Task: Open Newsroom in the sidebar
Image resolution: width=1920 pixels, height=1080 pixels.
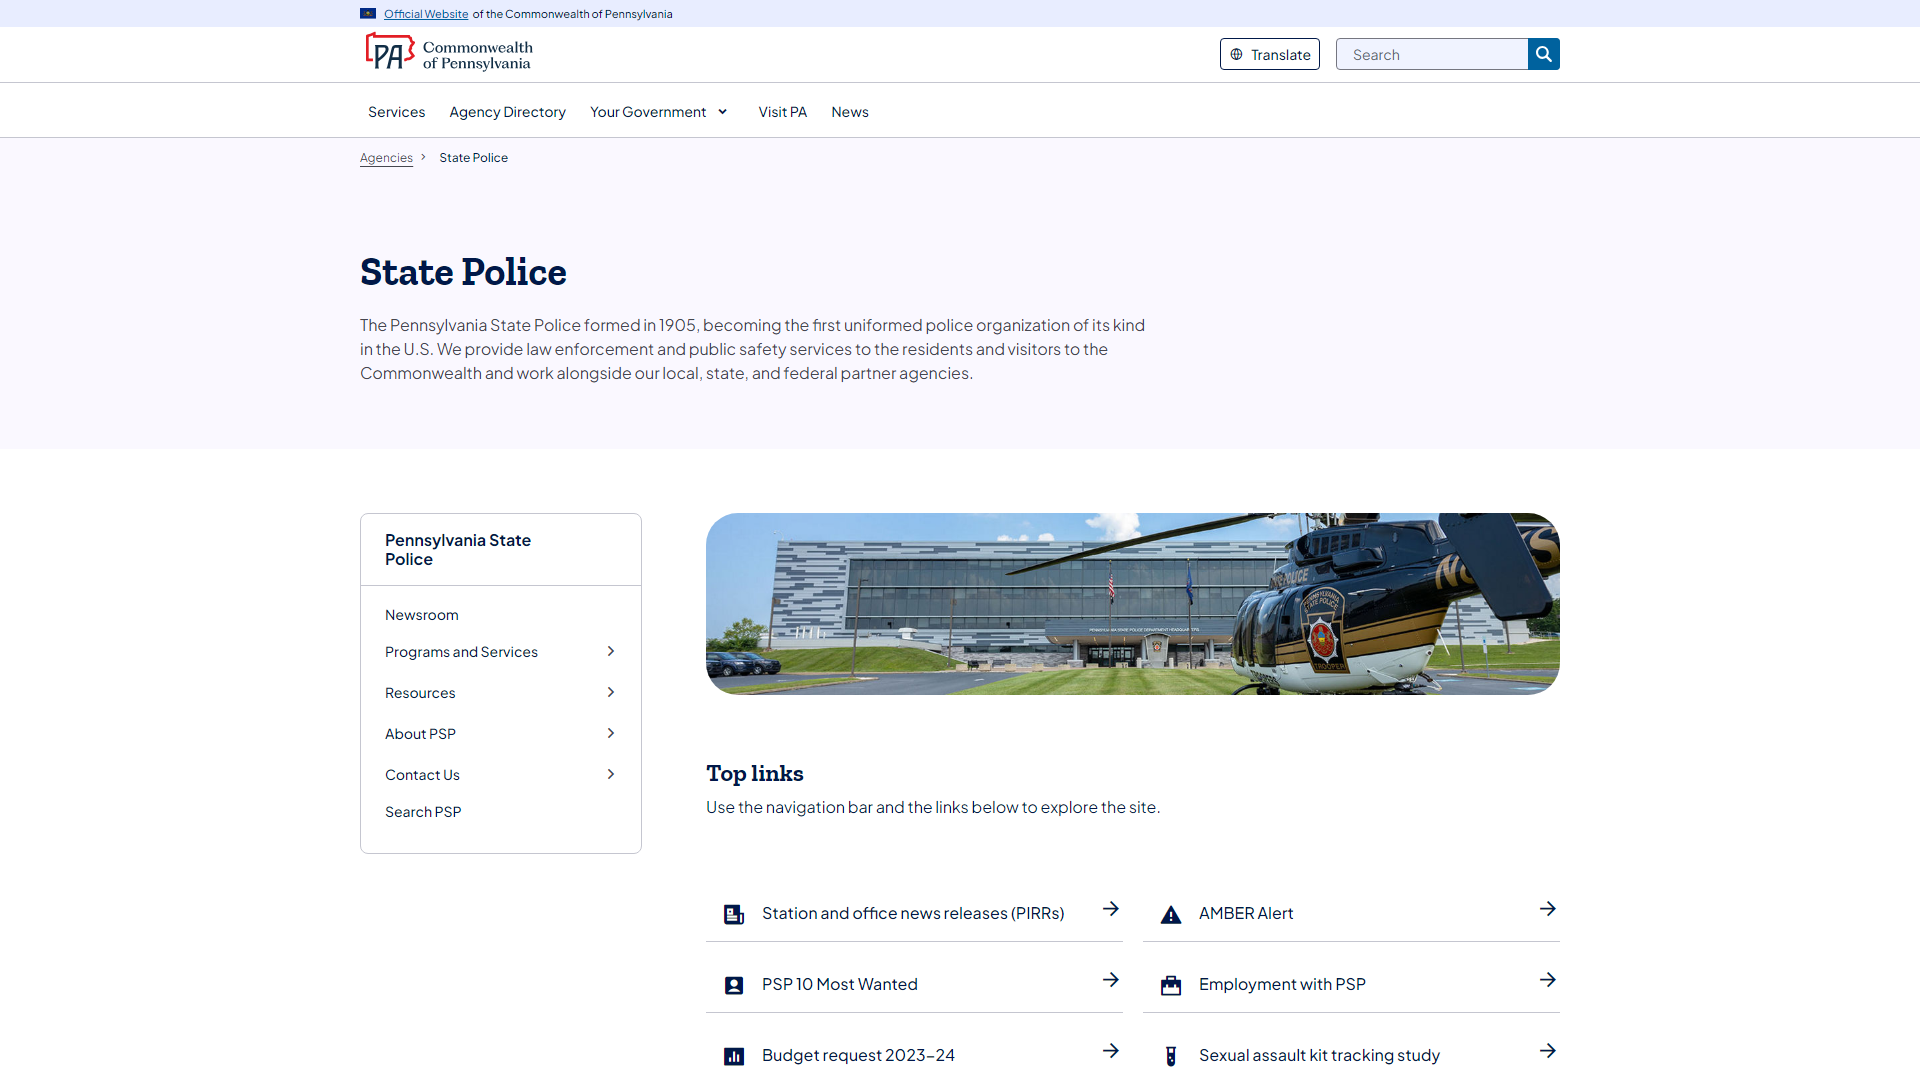Action: [x=422, y=615]
